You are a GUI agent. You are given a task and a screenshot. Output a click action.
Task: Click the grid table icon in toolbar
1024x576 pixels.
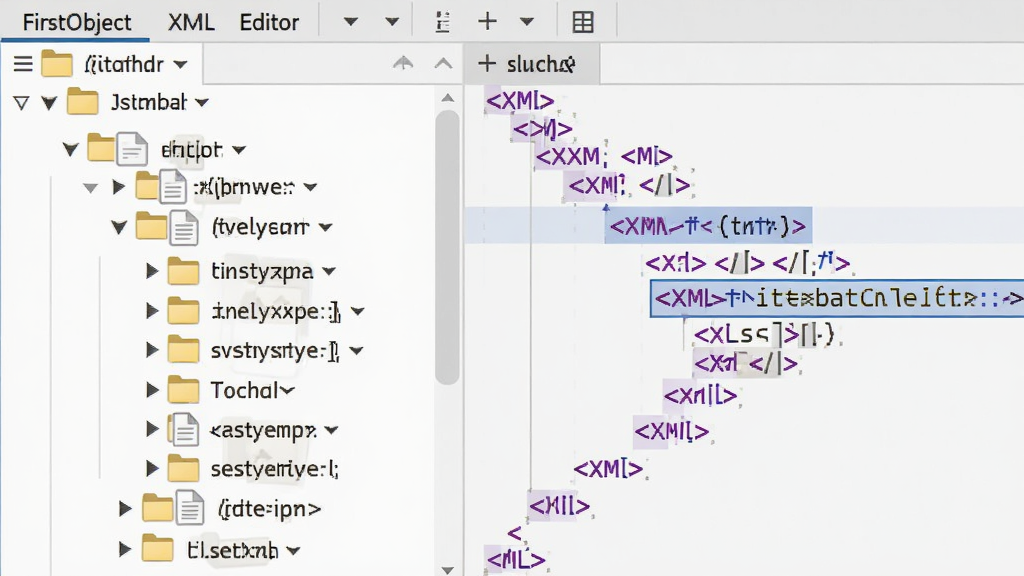click(583, 22)
